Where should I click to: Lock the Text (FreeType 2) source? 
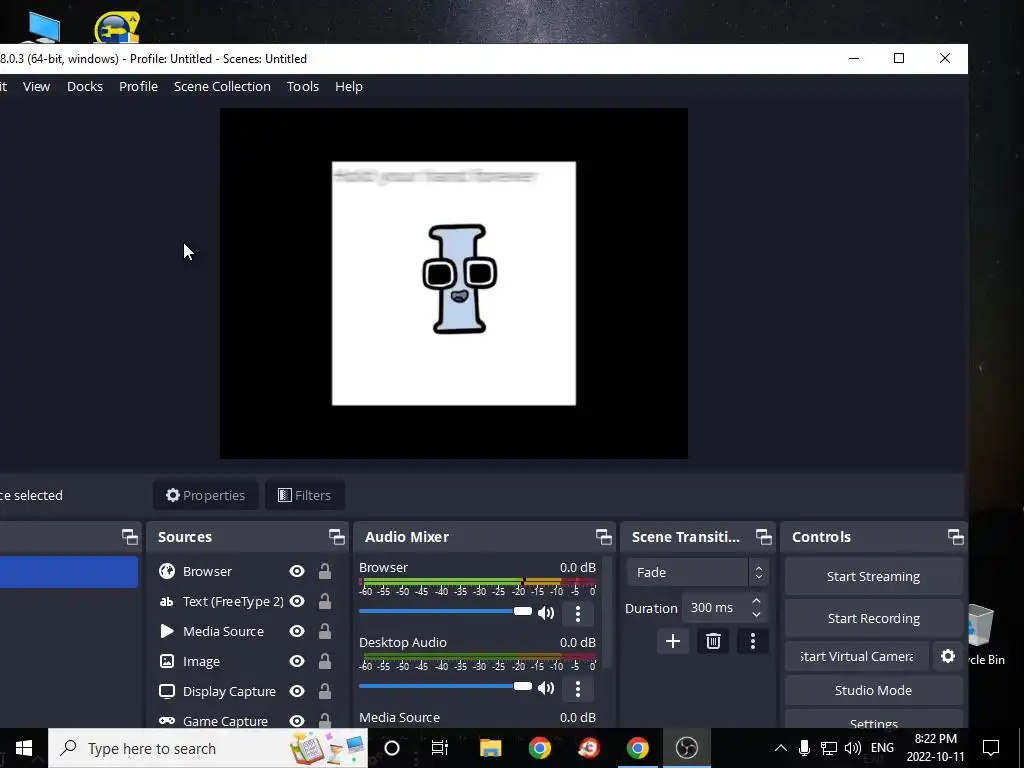[325, 601]
